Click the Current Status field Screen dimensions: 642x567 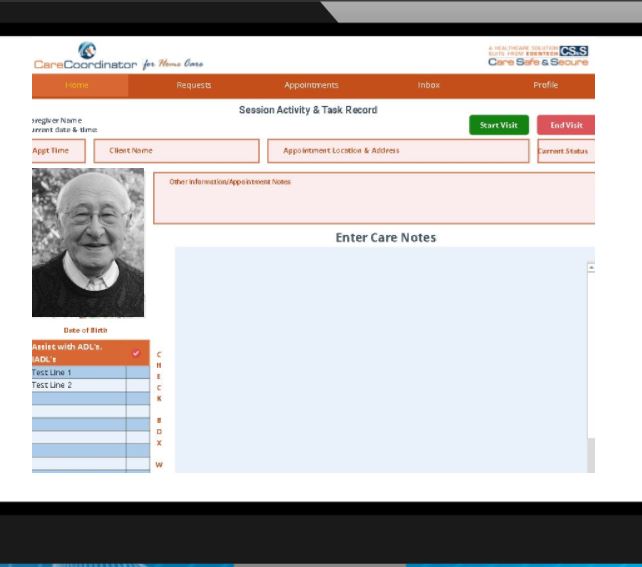pos(565,151)
